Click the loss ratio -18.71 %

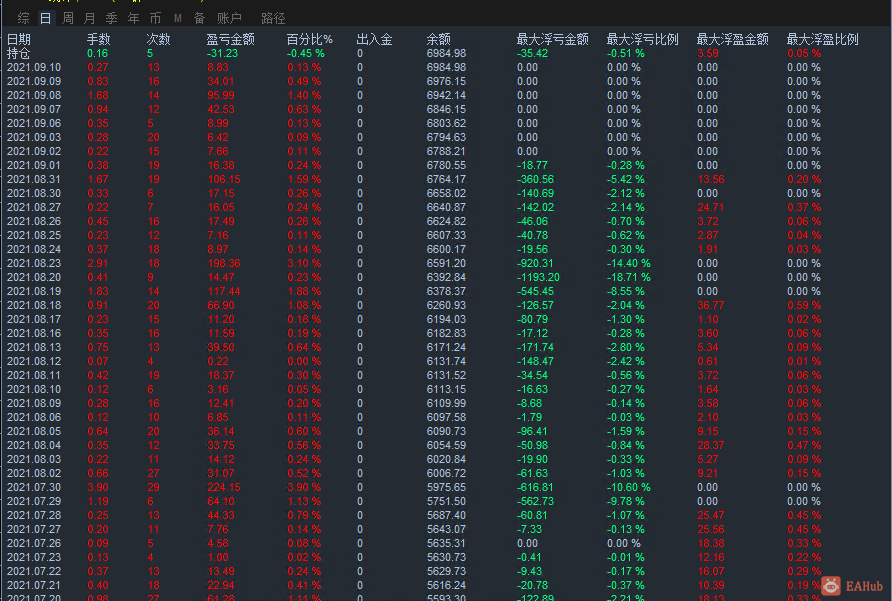coord(629,277)
